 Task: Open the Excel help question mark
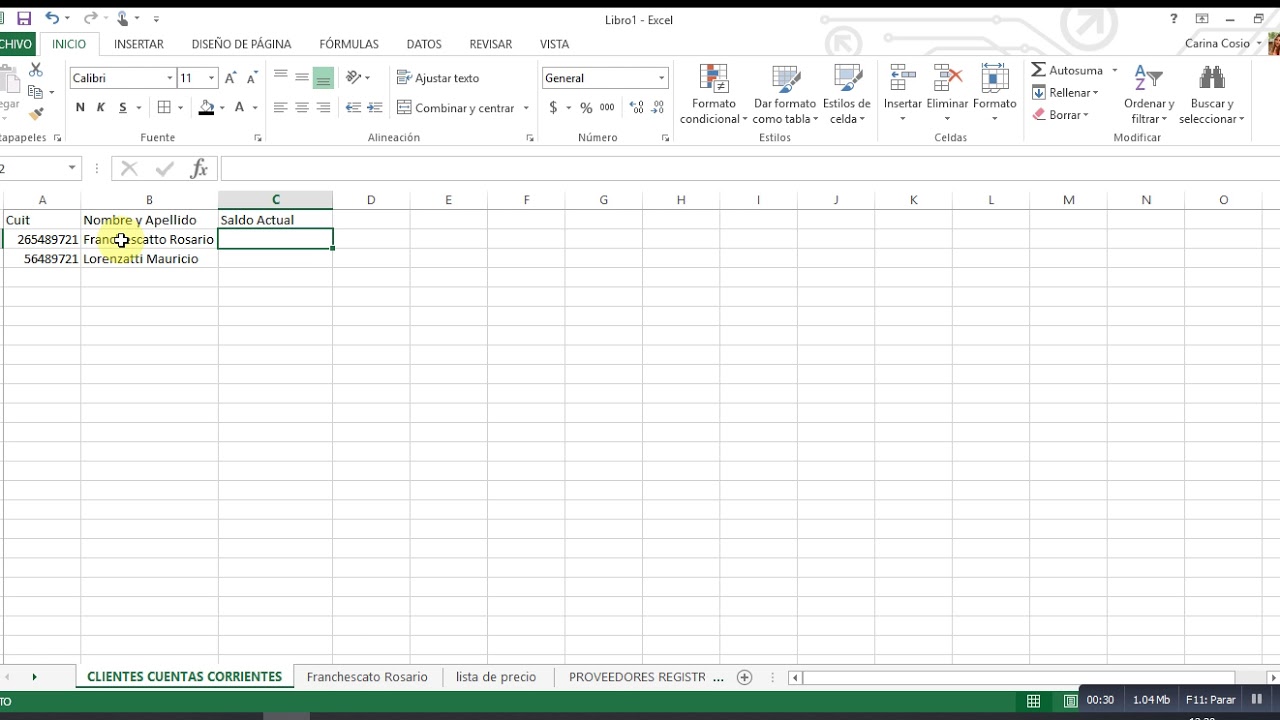click(x=1174, y=19)
